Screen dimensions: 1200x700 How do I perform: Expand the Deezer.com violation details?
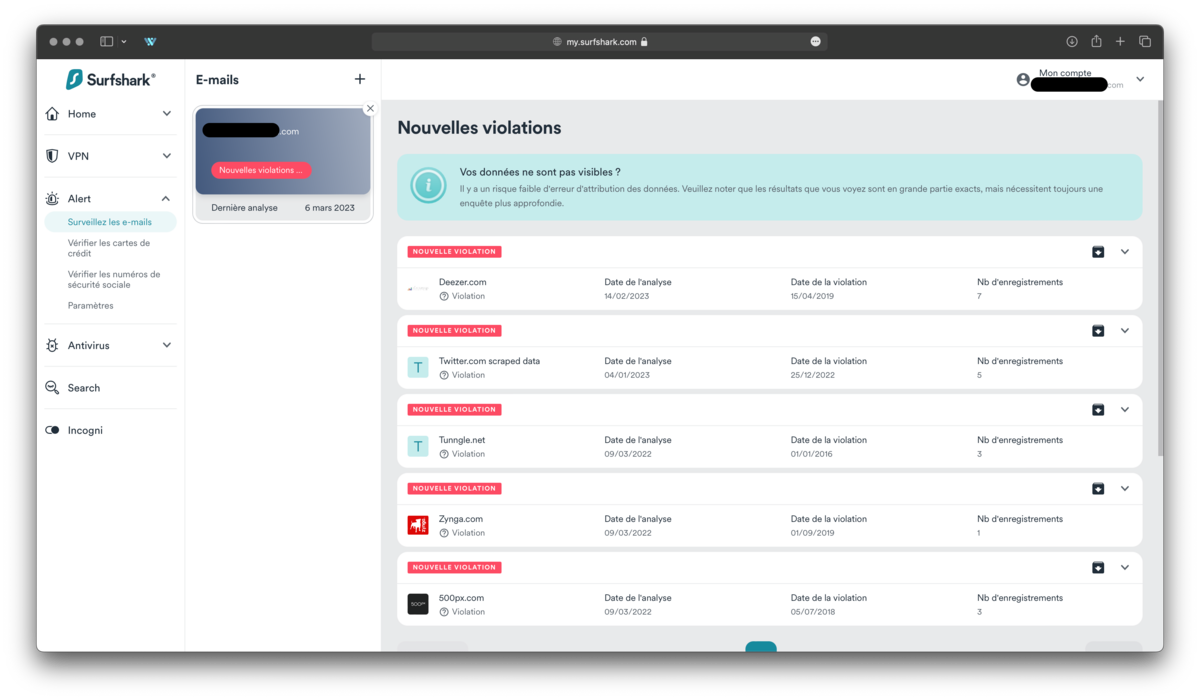pyautogui.click(x=1125, y=252)
